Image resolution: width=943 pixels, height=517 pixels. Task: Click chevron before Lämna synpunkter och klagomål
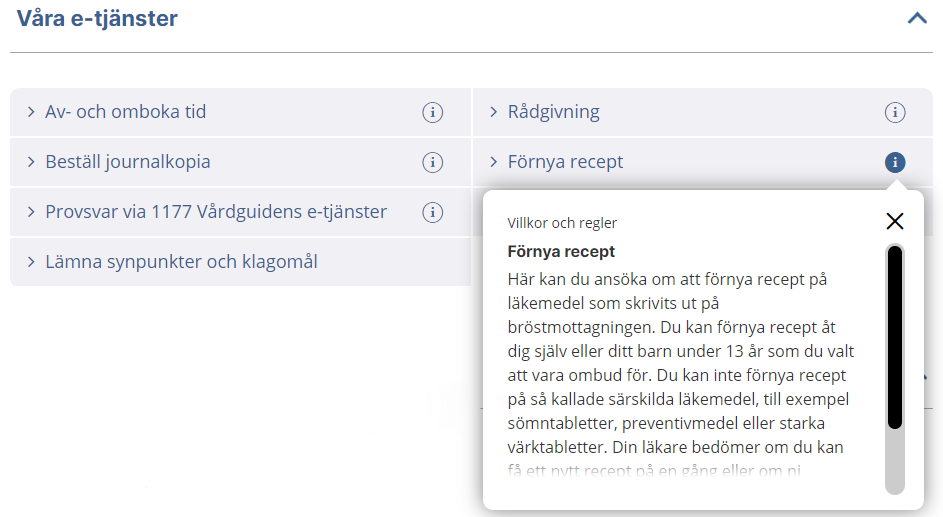pyautogui.click(x=31, y=262)
